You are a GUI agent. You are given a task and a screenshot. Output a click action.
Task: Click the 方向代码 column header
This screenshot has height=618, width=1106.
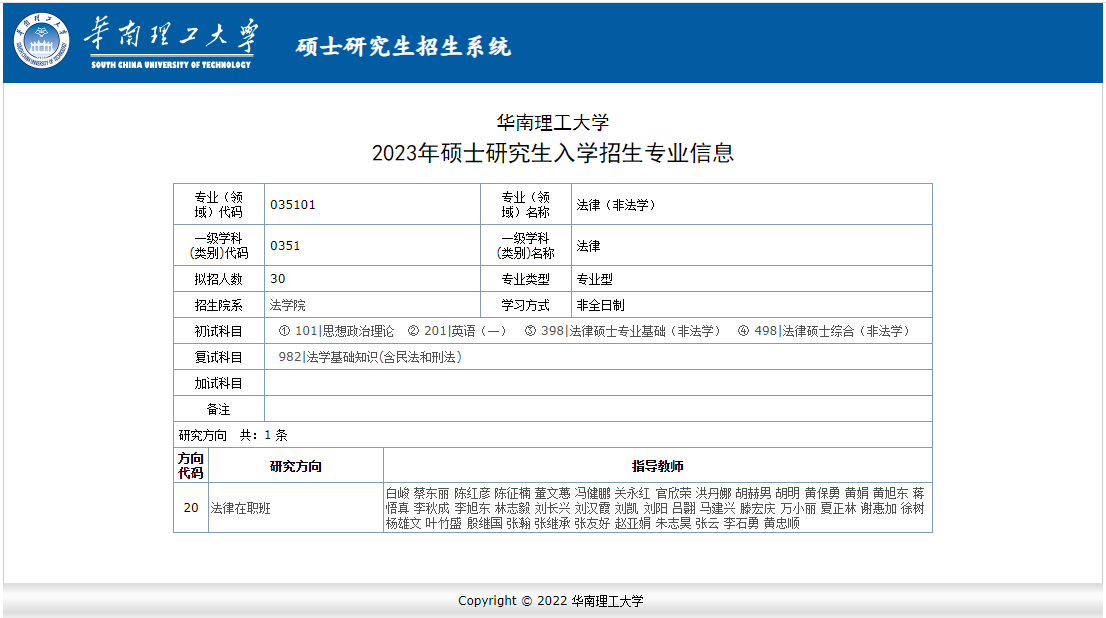coord(191,466)
